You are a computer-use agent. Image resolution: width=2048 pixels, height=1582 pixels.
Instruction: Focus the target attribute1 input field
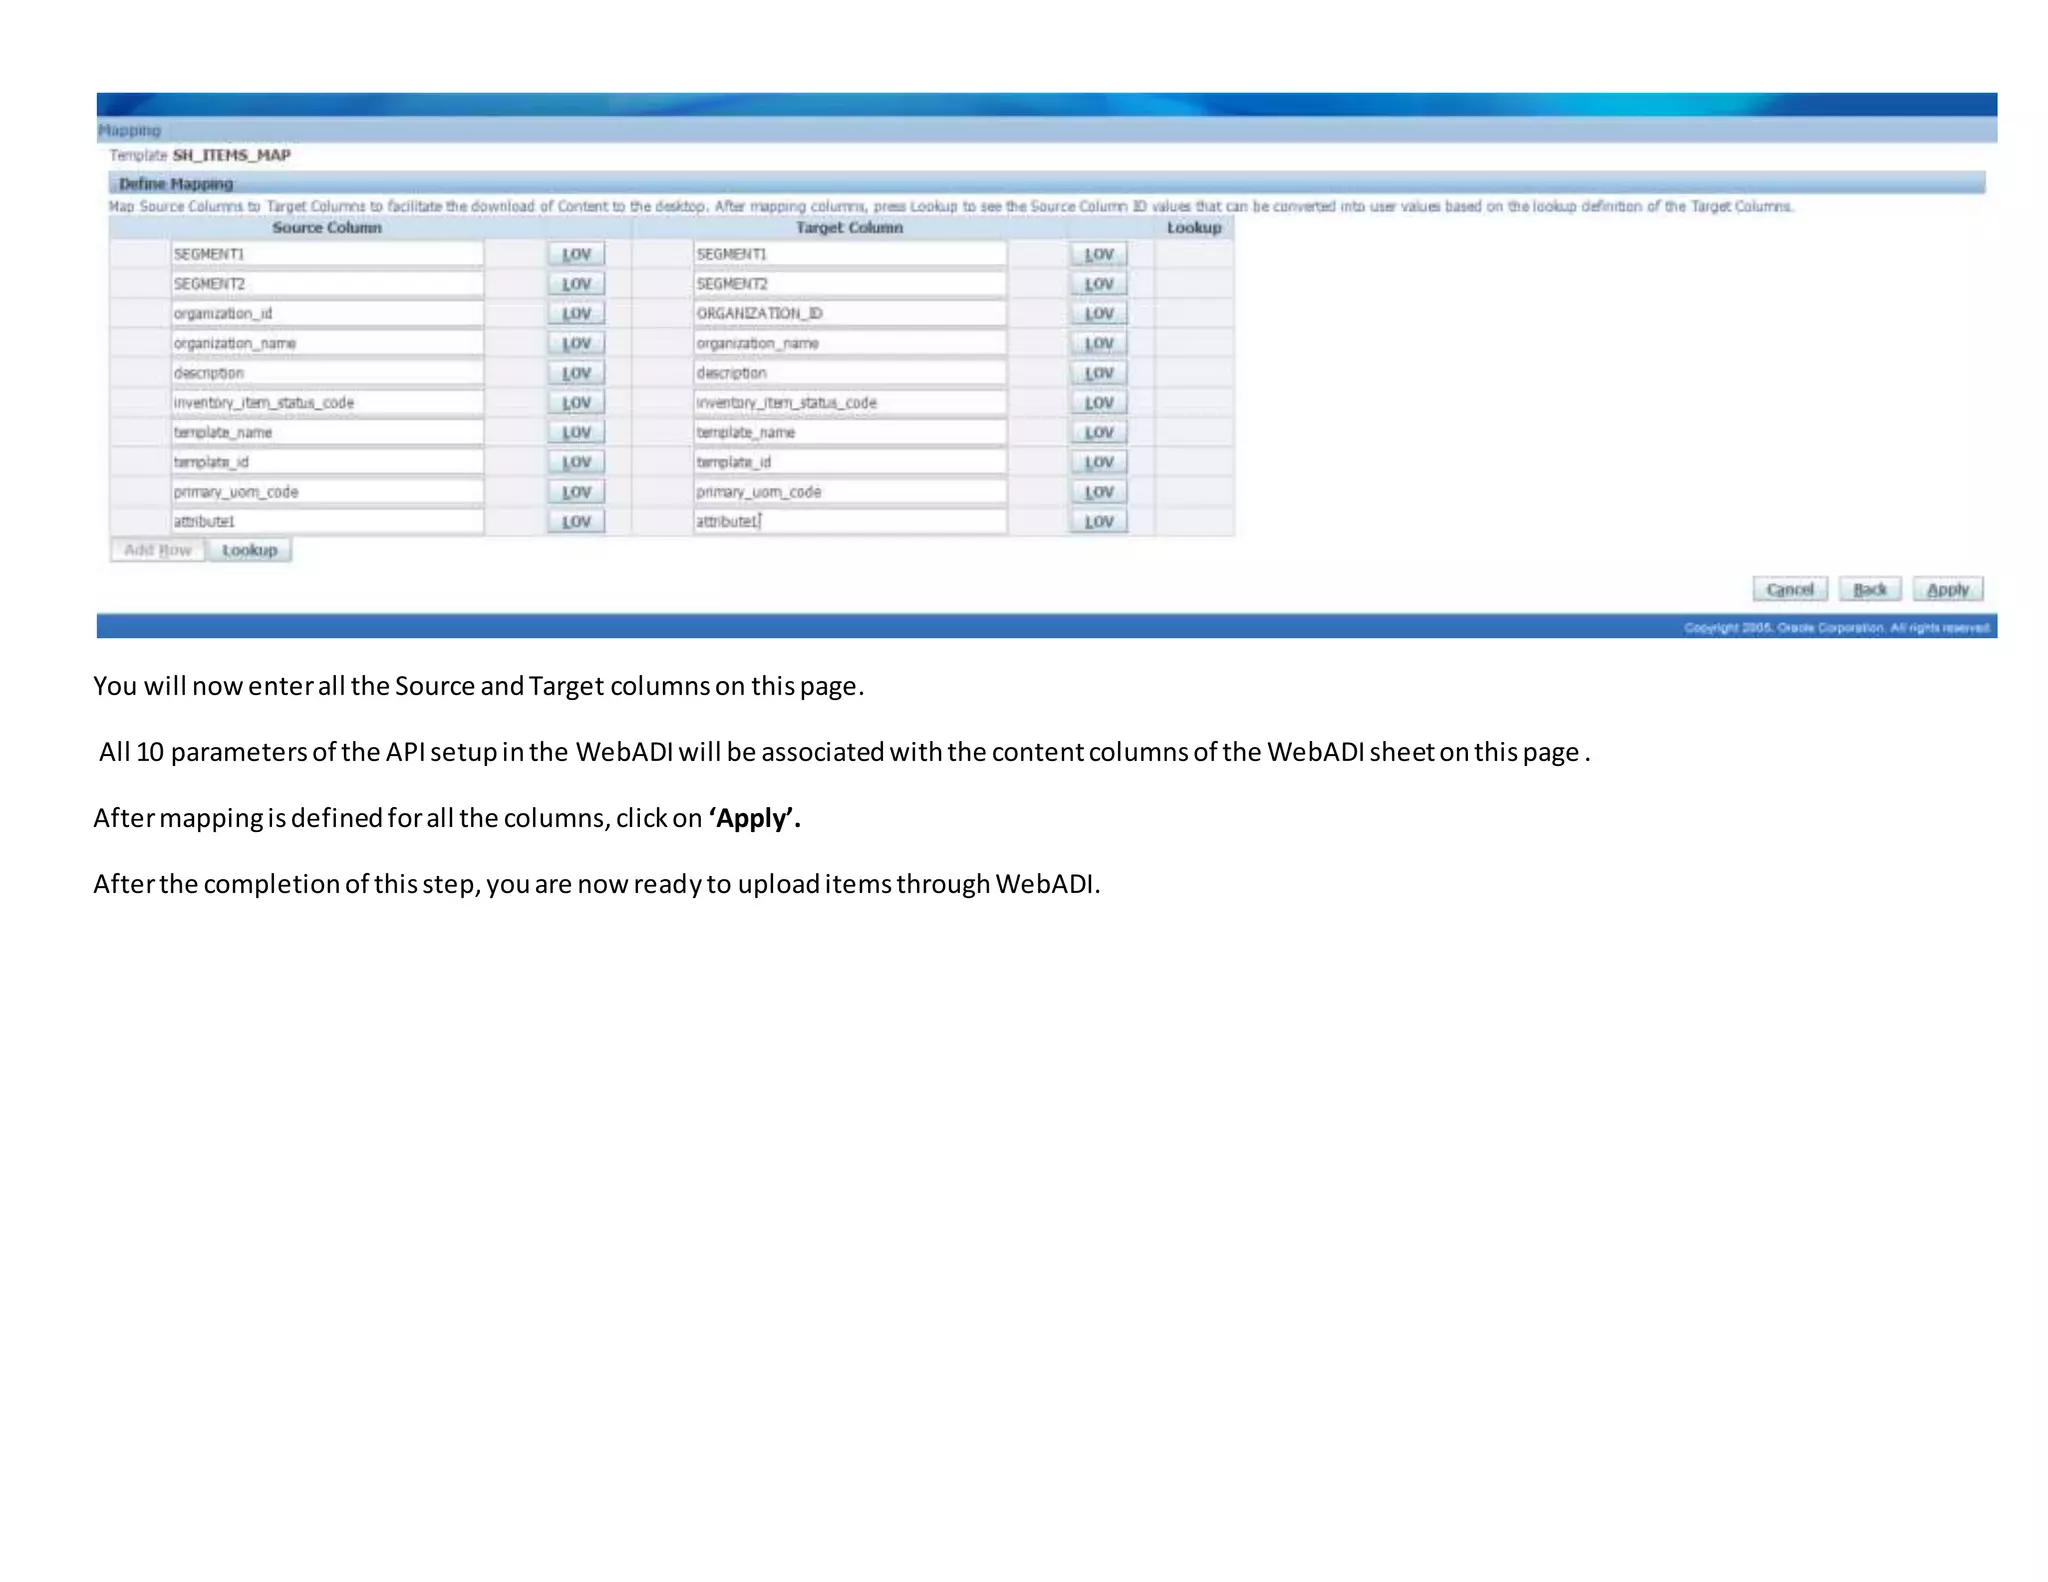850,521
